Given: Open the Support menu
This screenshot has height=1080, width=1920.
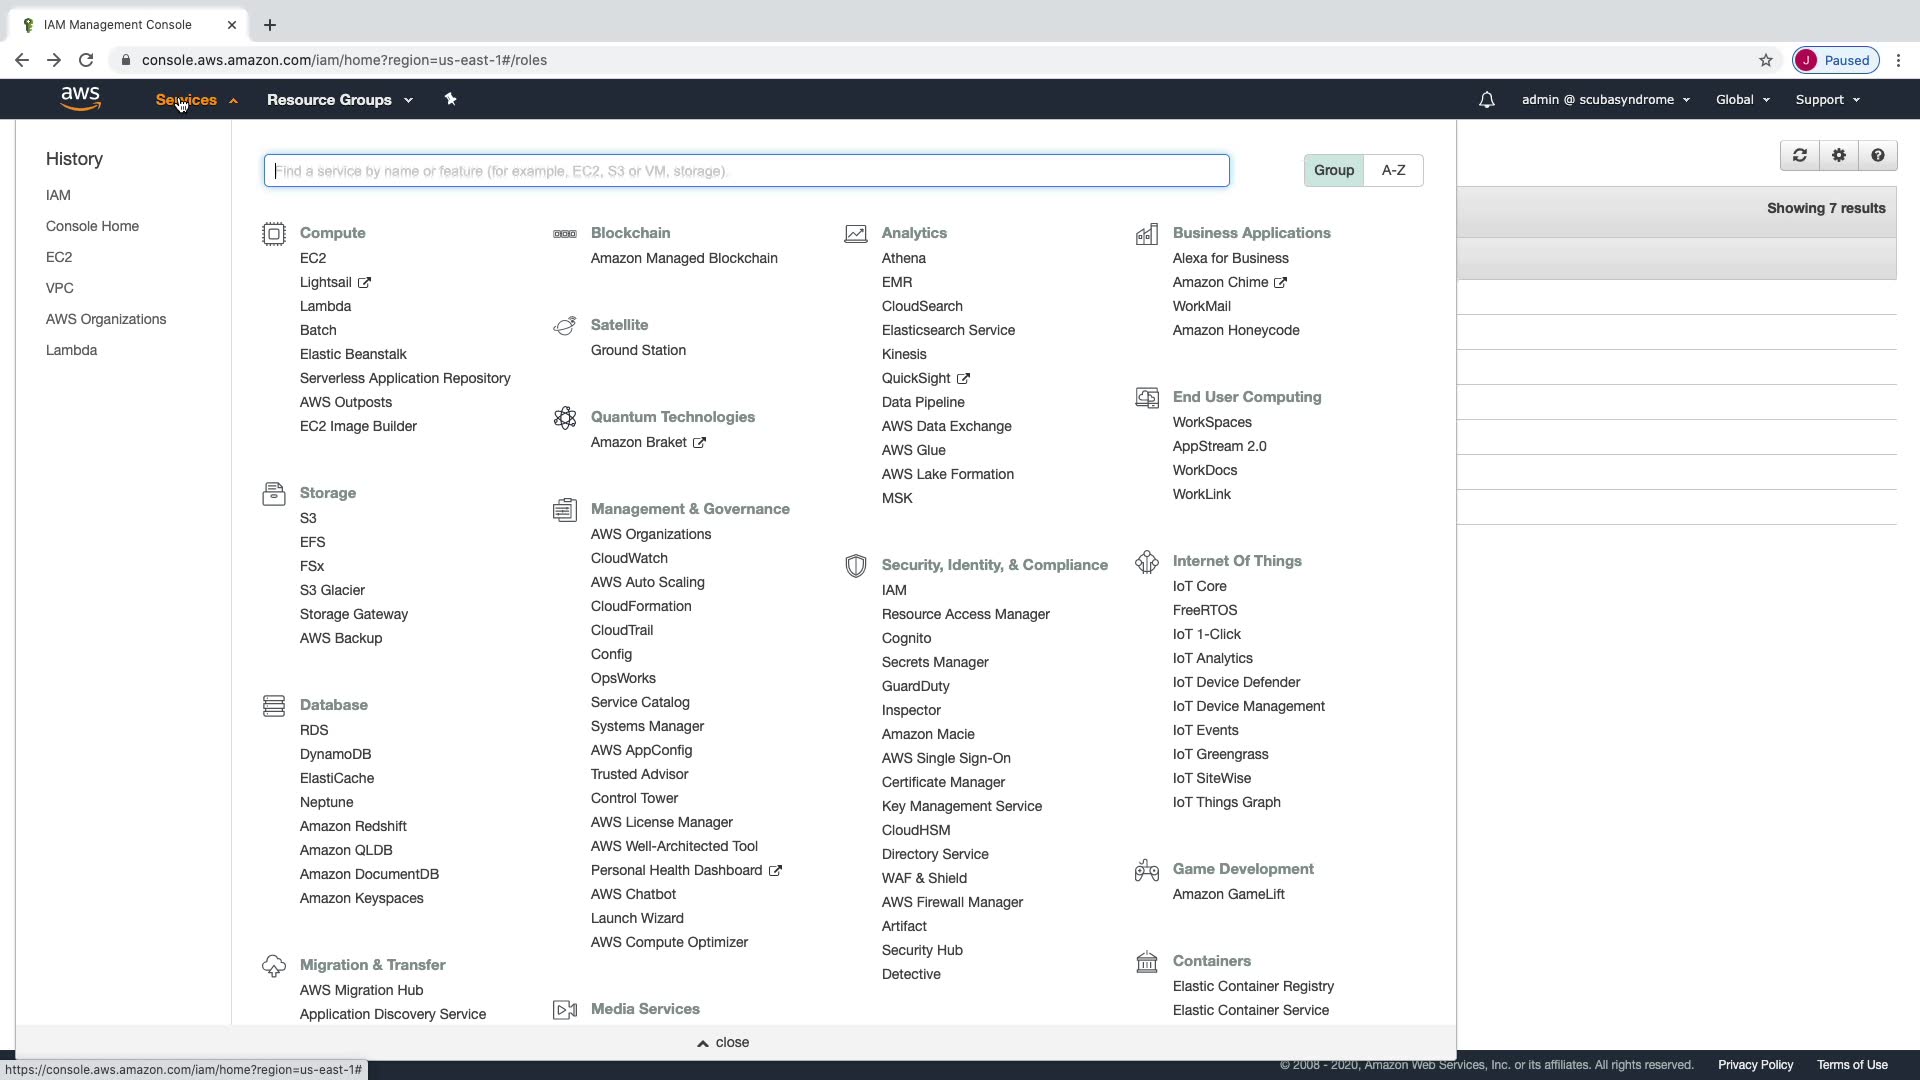Looking at the screenshot, I should click(x=1826, y=100).
